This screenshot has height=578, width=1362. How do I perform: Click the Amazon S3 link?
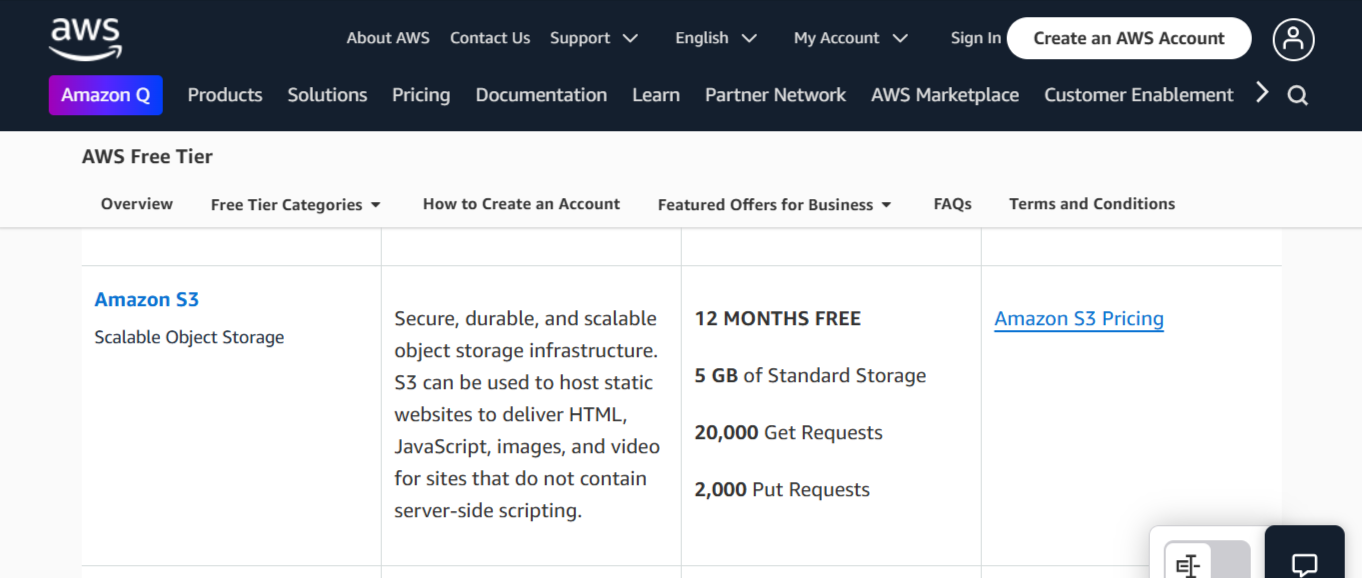point(147,299)
